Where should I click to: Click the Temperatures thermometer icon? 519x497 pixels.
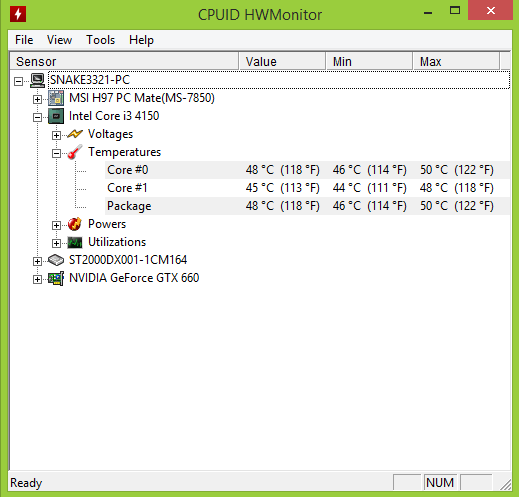click(75, 152)
